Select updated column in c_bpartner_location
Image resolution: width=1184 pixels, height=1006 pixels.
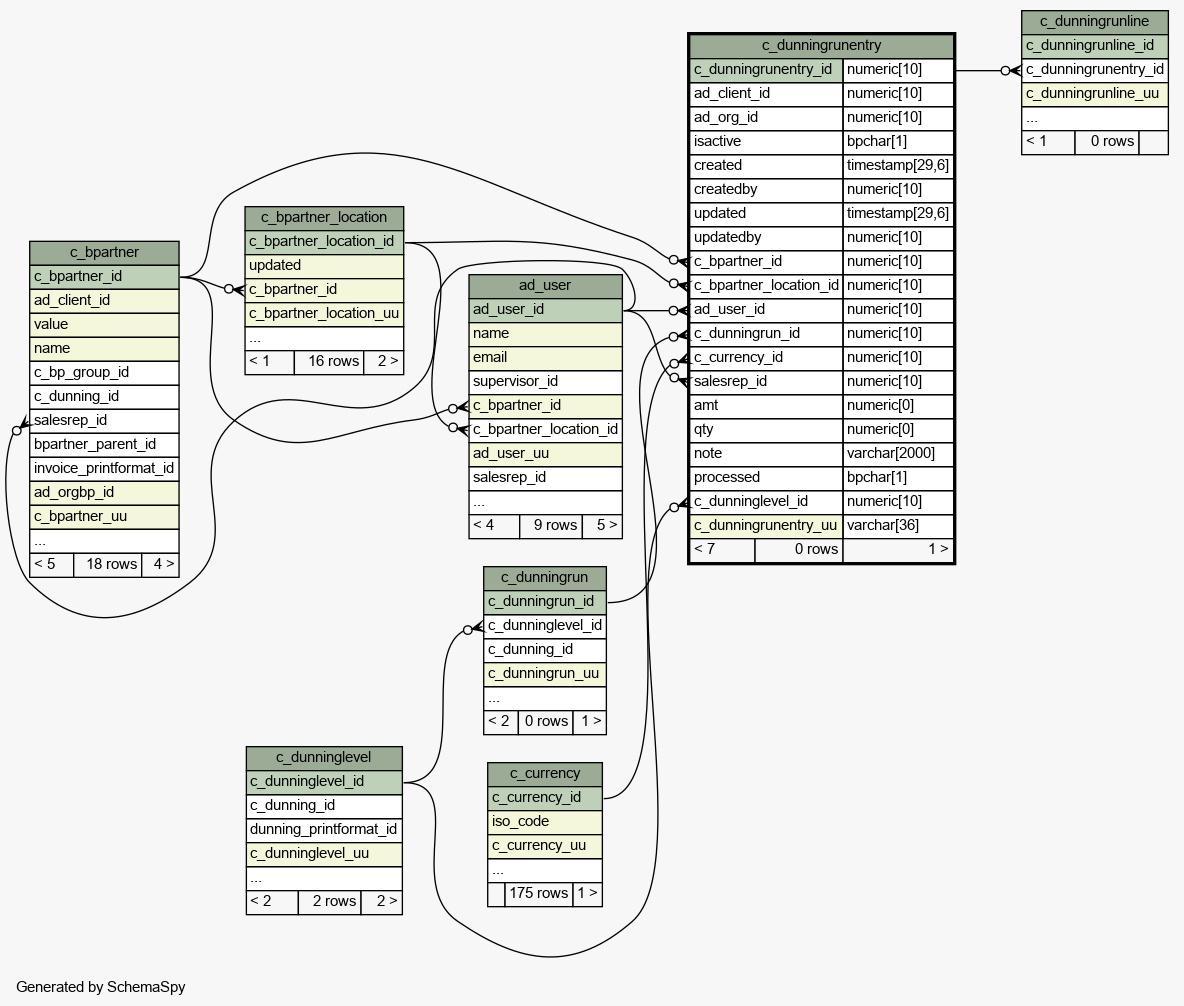click(x=324, y=266)
